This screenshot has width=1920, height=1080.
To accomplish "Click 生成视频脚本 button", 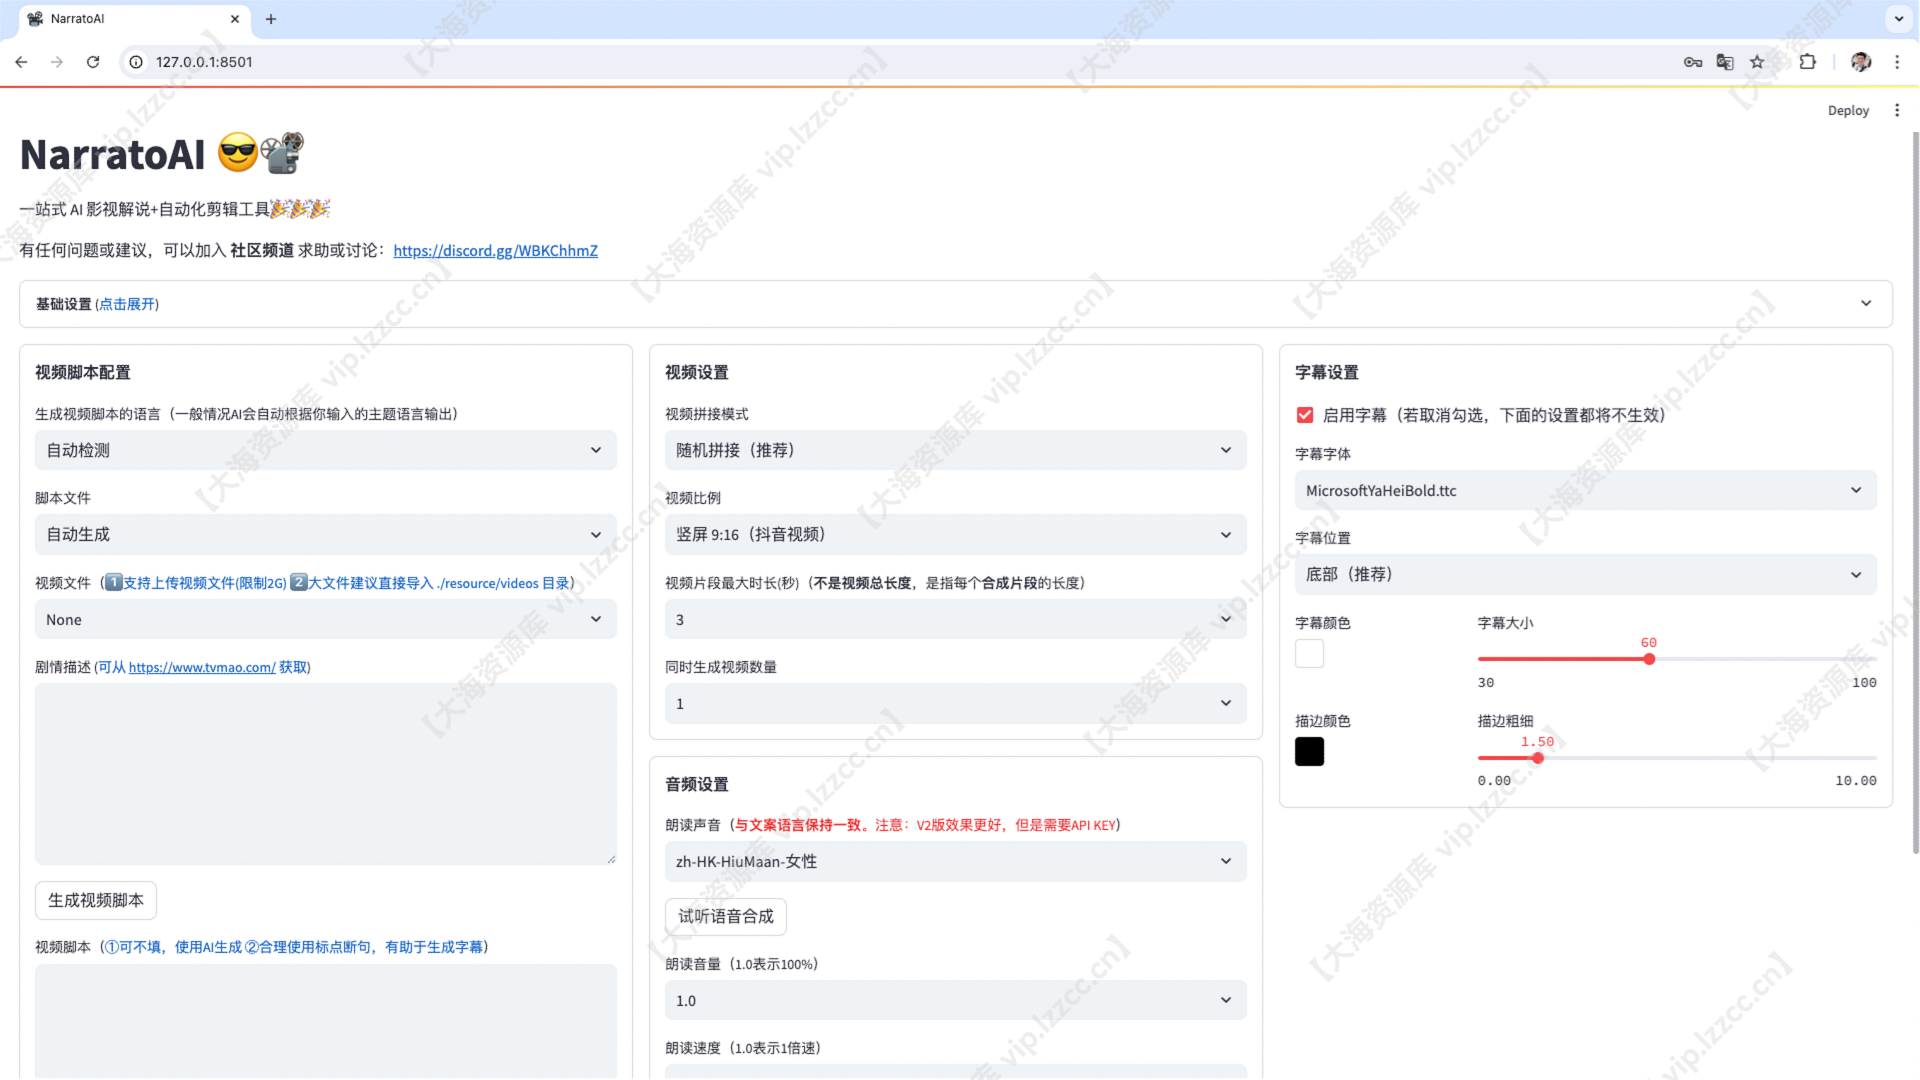I will point(96,901).
